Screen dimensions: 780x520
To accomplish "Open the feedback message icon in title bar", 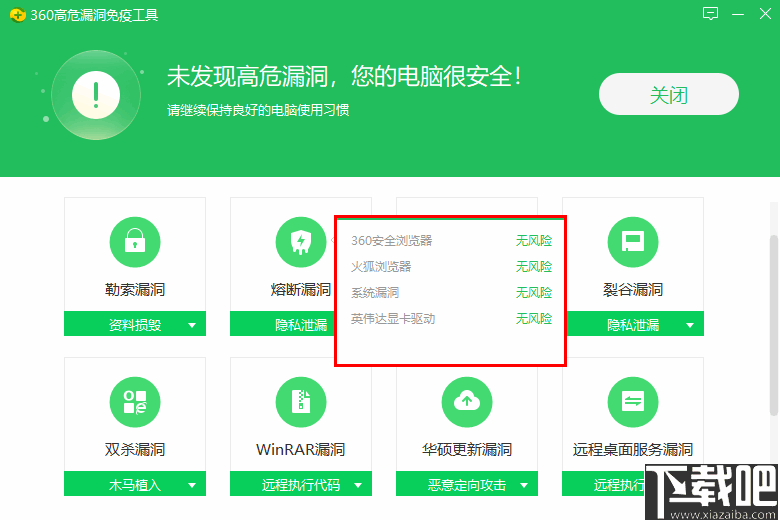I will pos(710,13).
